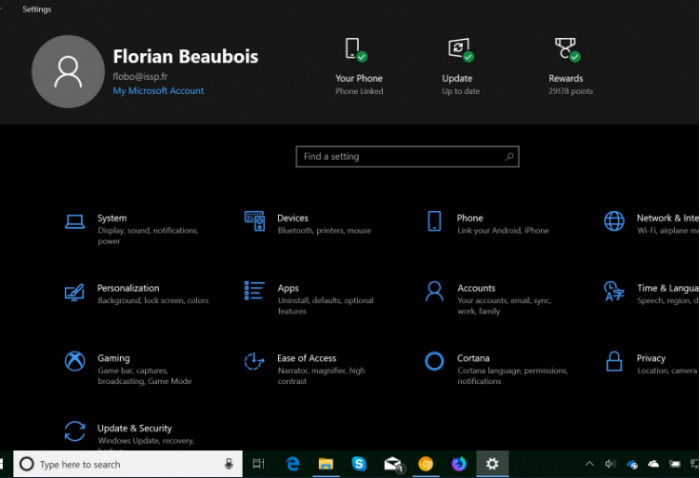Open the Ease of Access icon

(254, 362)
